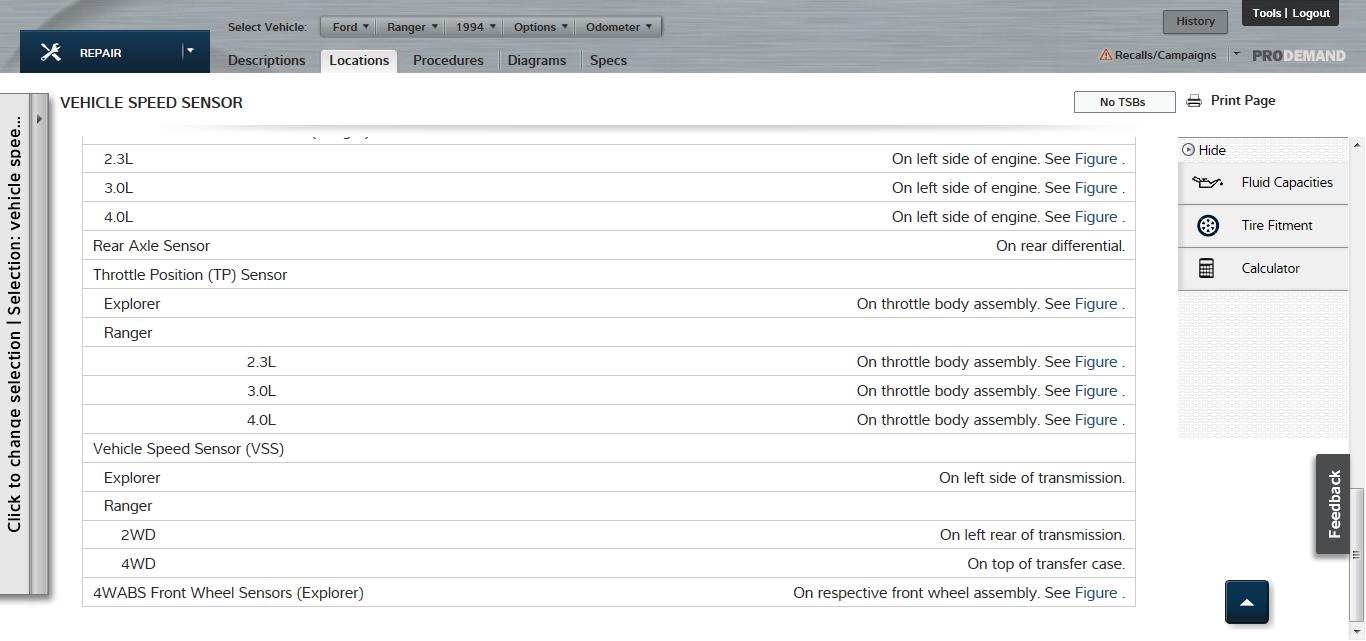Switch to the Procedures tab
This screenshot has height=641, width=1366.
pyautogui.click(x=448, y=60)
